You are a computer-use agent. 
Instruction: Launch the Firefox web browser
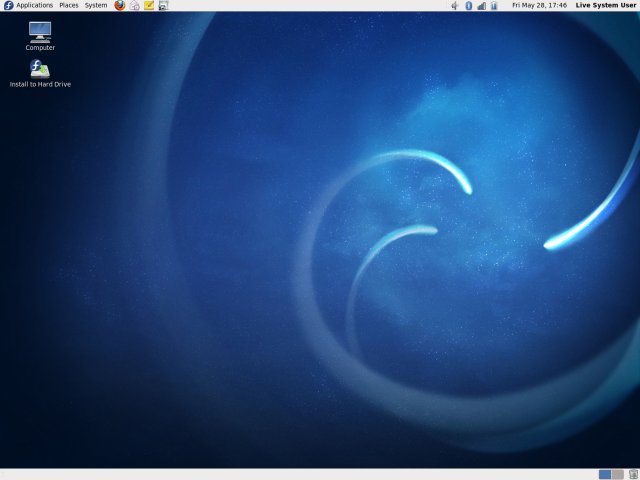point(120,5)
